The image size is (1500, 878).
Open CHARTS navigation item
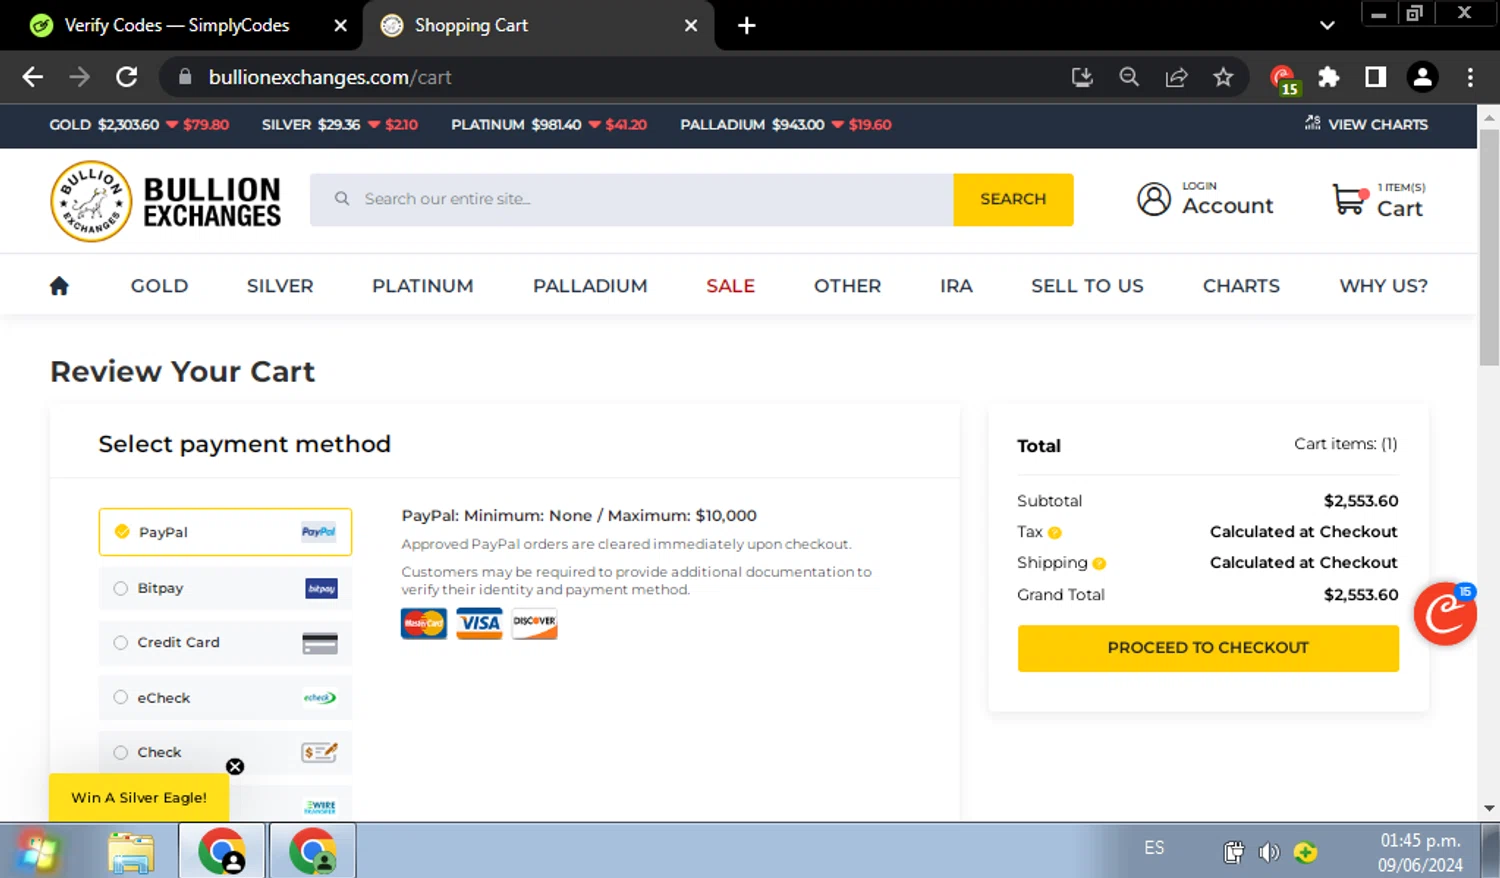1241,286
